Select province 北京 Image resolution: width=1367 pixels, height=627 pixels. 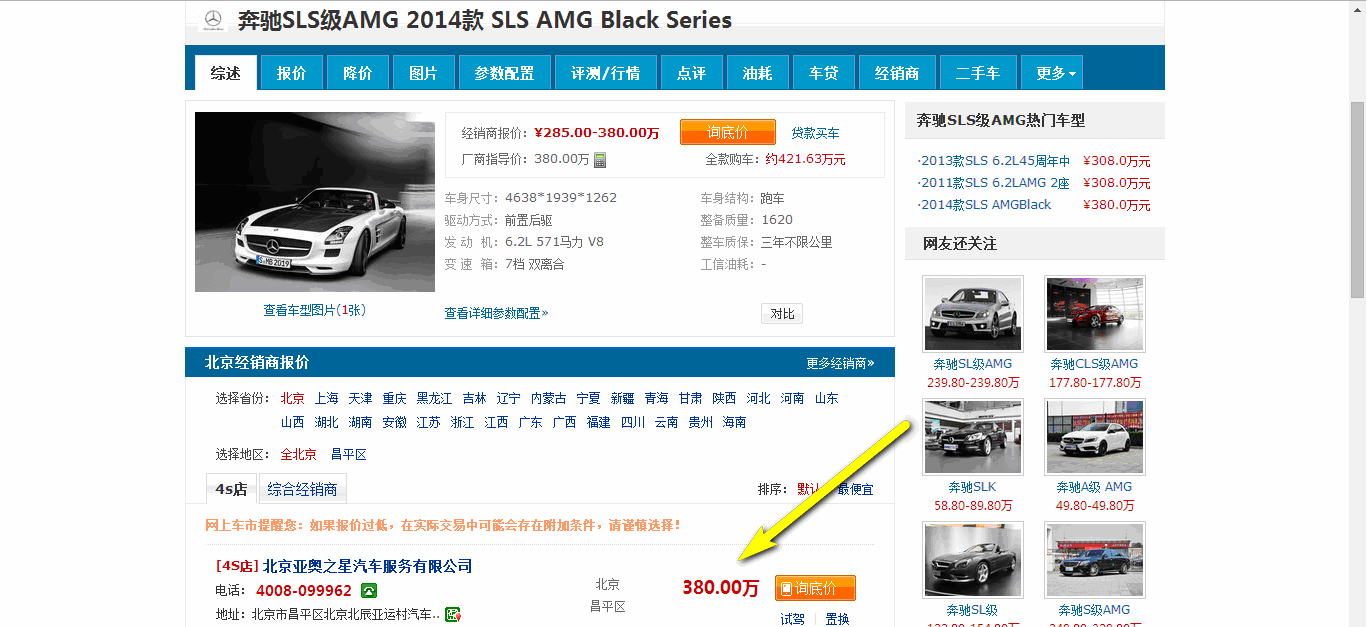[293, 398]
